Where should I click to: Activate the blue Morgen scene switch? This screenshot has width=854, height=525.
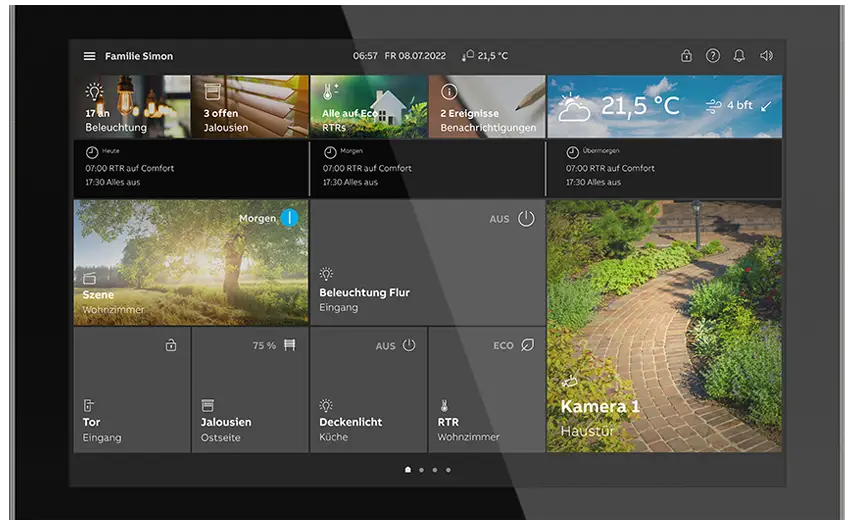289,217
